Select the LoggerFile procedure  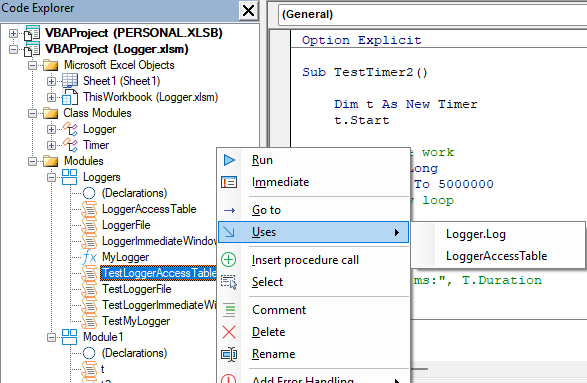tap(126, 225)
